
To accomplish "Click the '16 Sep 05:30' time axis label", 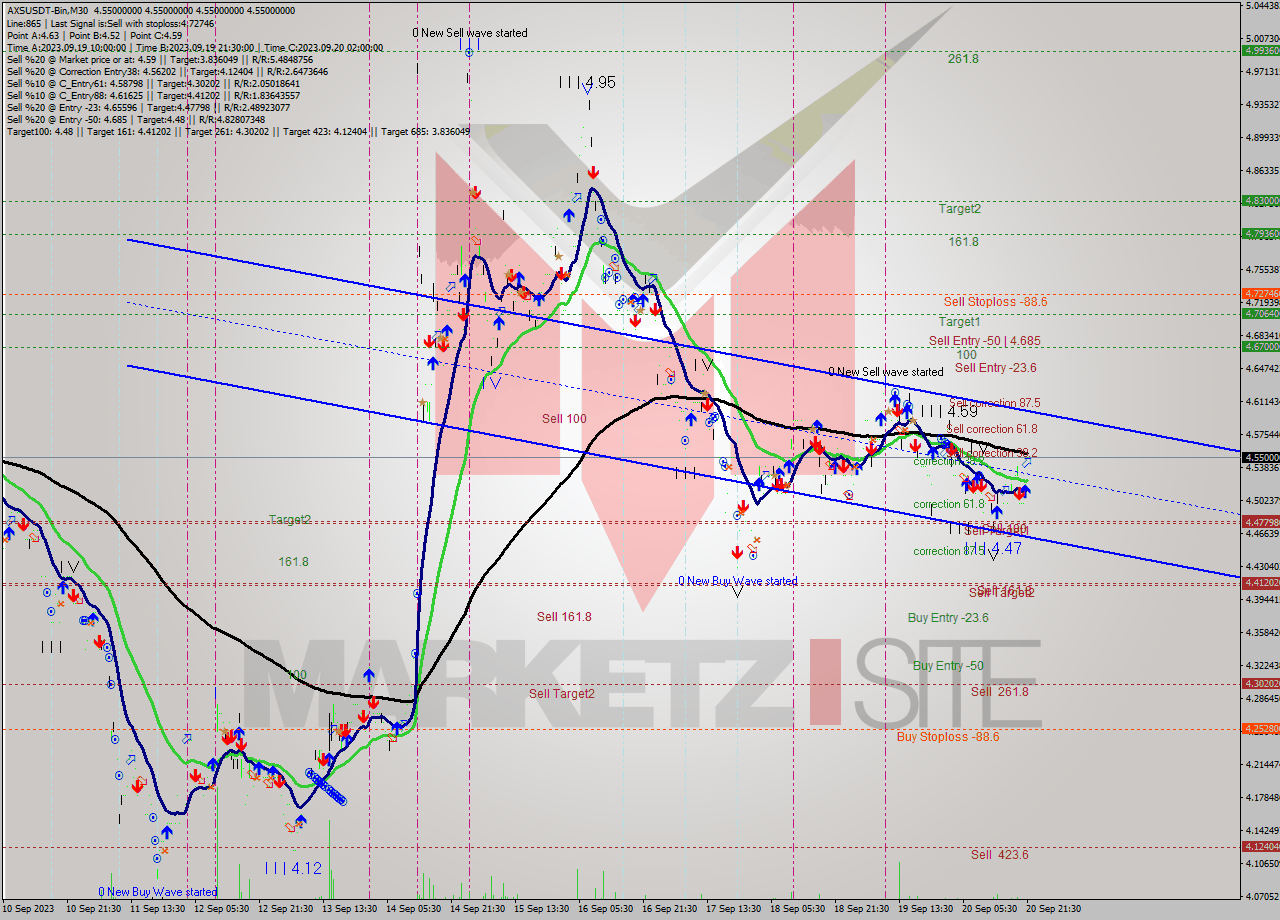I will [605, 909].
